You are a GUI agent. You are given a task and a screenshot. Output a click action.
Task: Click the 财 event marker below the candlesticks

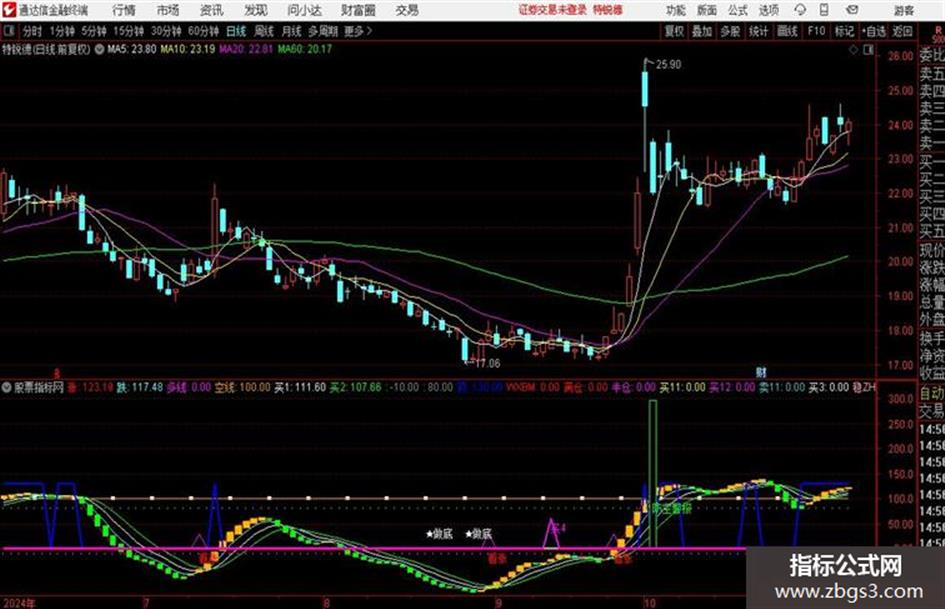point(761,372)
